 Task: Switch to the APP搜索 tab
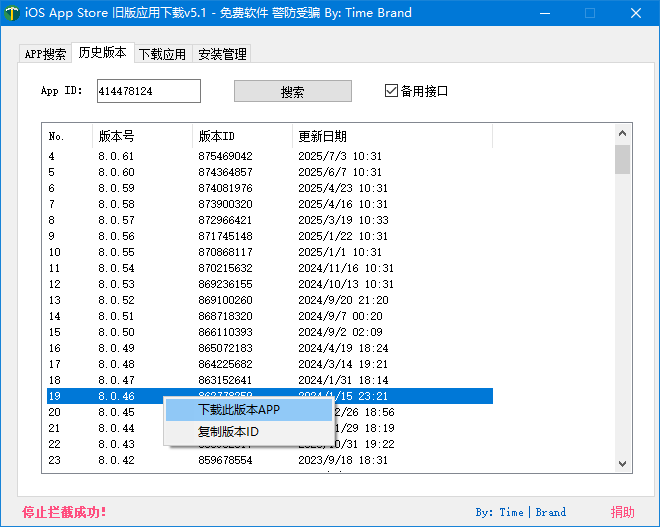[46, 54]
